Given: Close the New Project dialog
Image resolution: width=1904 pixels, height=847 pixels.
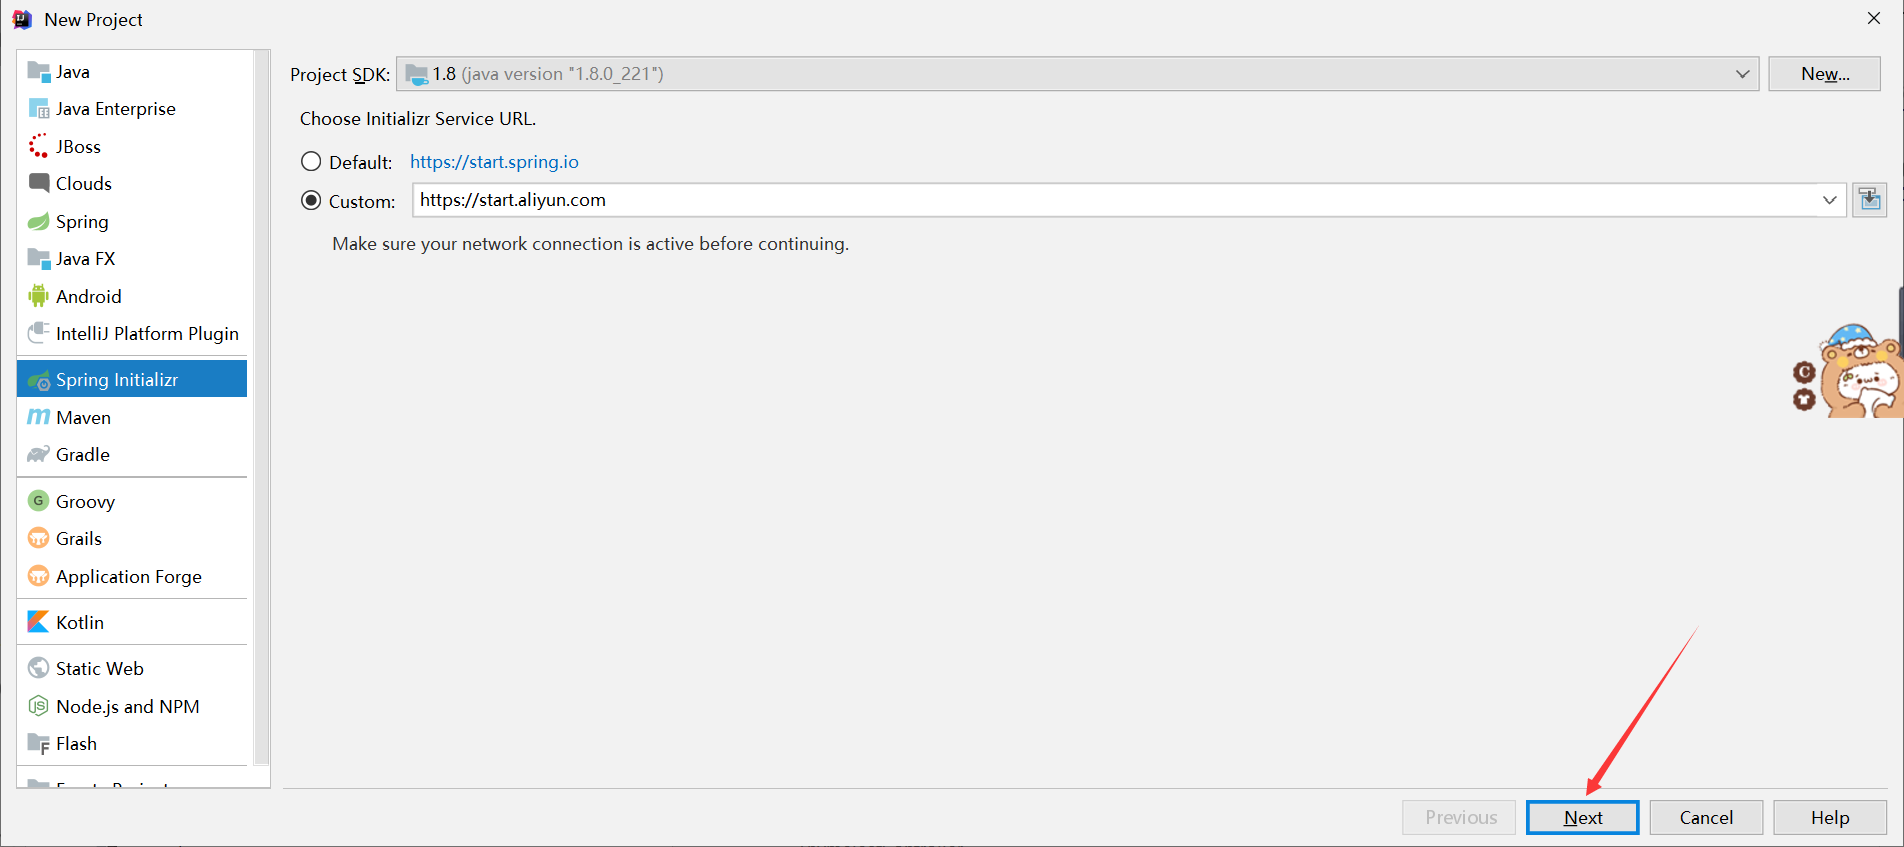Looking at the screenshot, I should (1874, 18).
